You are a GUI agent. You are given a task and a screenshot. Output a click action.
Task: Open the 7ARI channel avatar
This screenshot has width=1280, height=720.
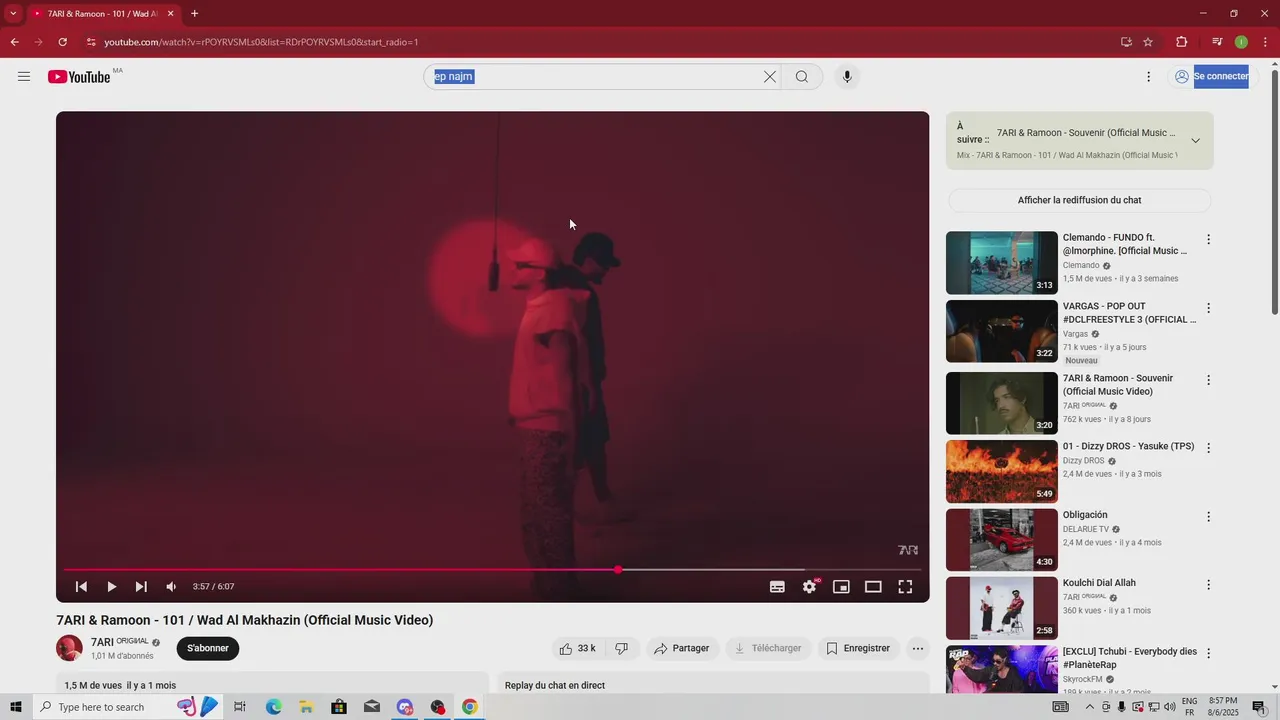[x=69, y=648]
